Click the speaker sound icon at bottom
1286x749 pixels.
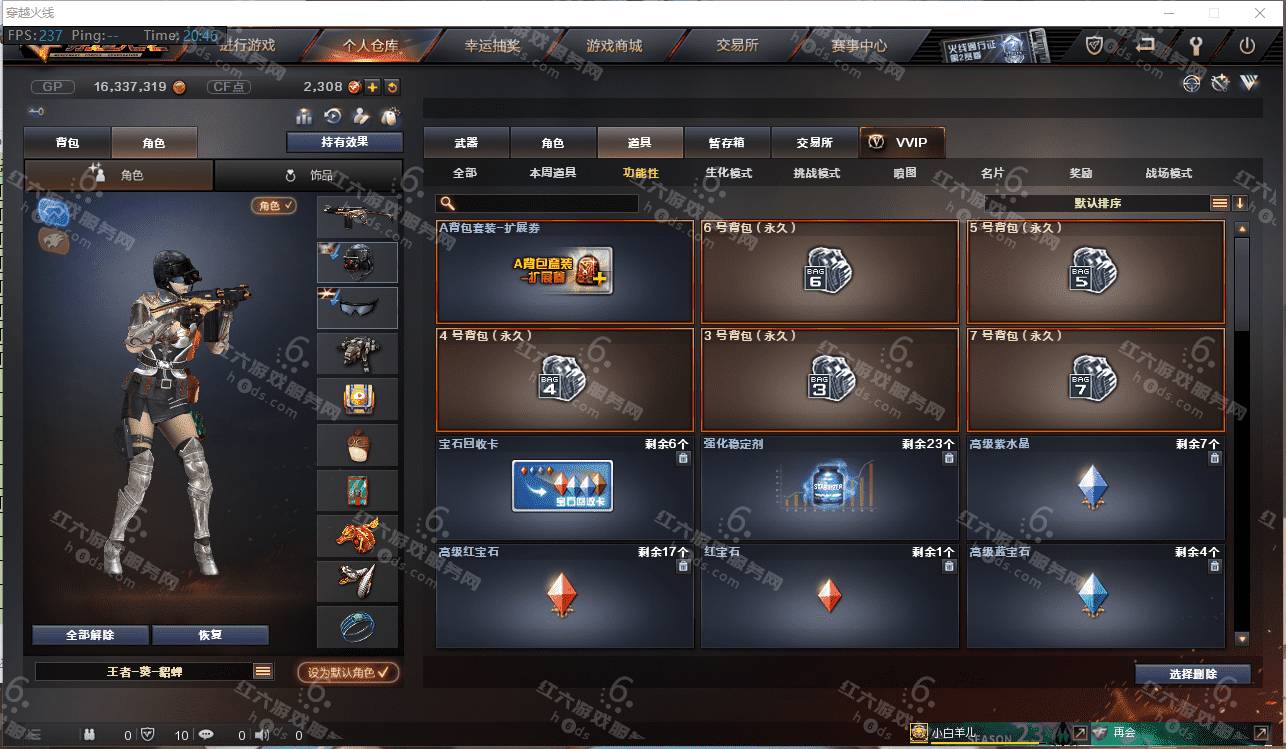tap(262, 735)
